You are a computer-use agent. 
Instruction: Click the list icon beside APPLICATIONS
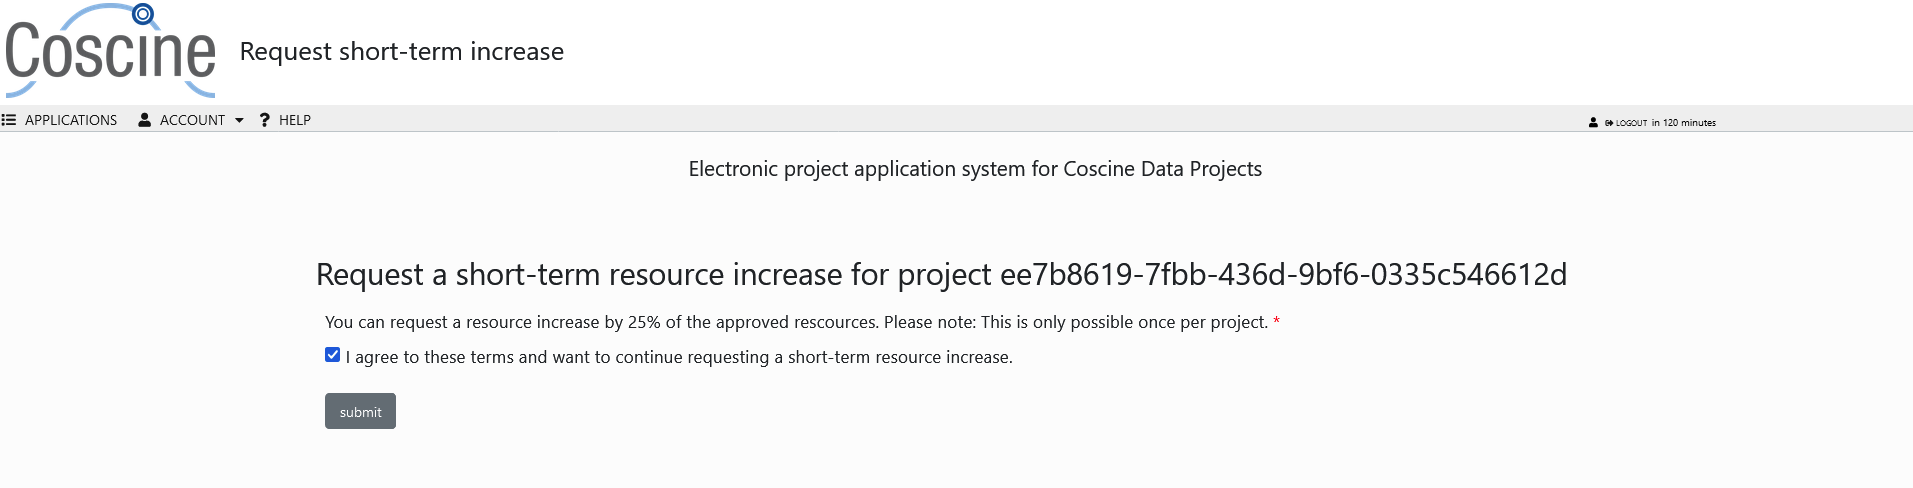[x=9, y=120]
